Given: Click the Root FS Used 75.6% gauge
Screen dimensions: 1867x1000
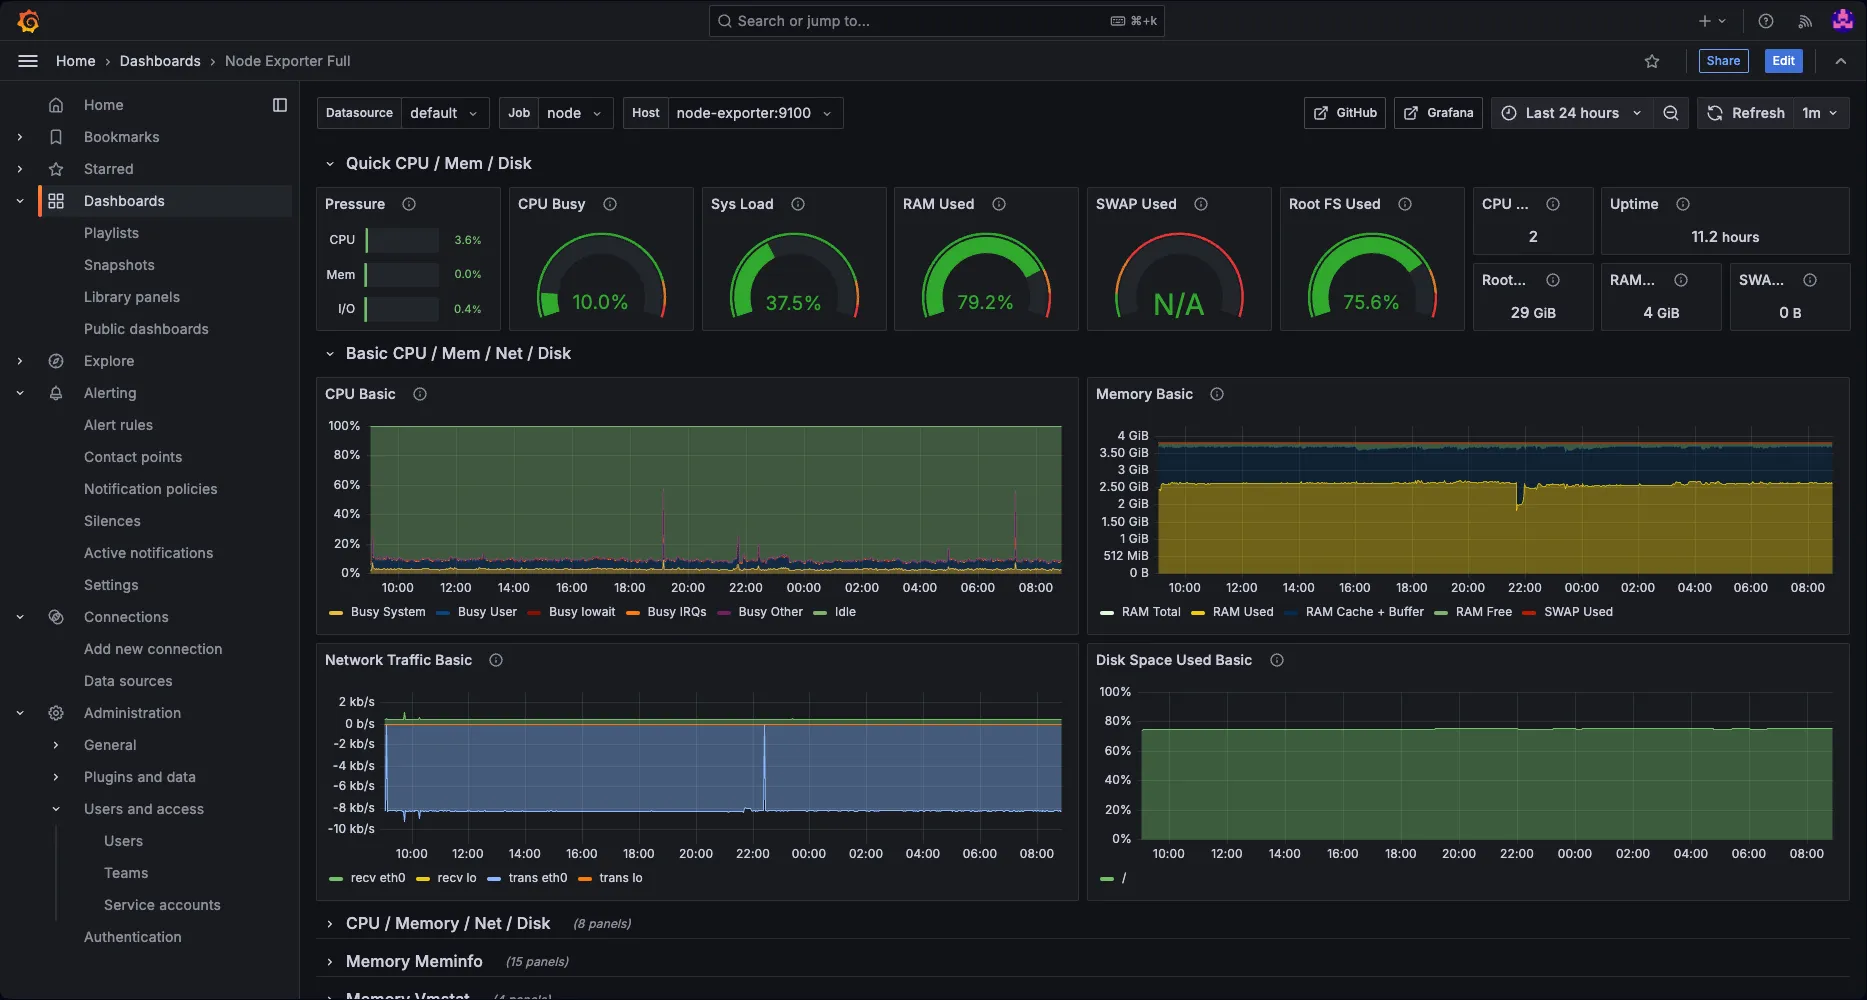Looking at the screenshot, I should click(x=1372, y=275).
